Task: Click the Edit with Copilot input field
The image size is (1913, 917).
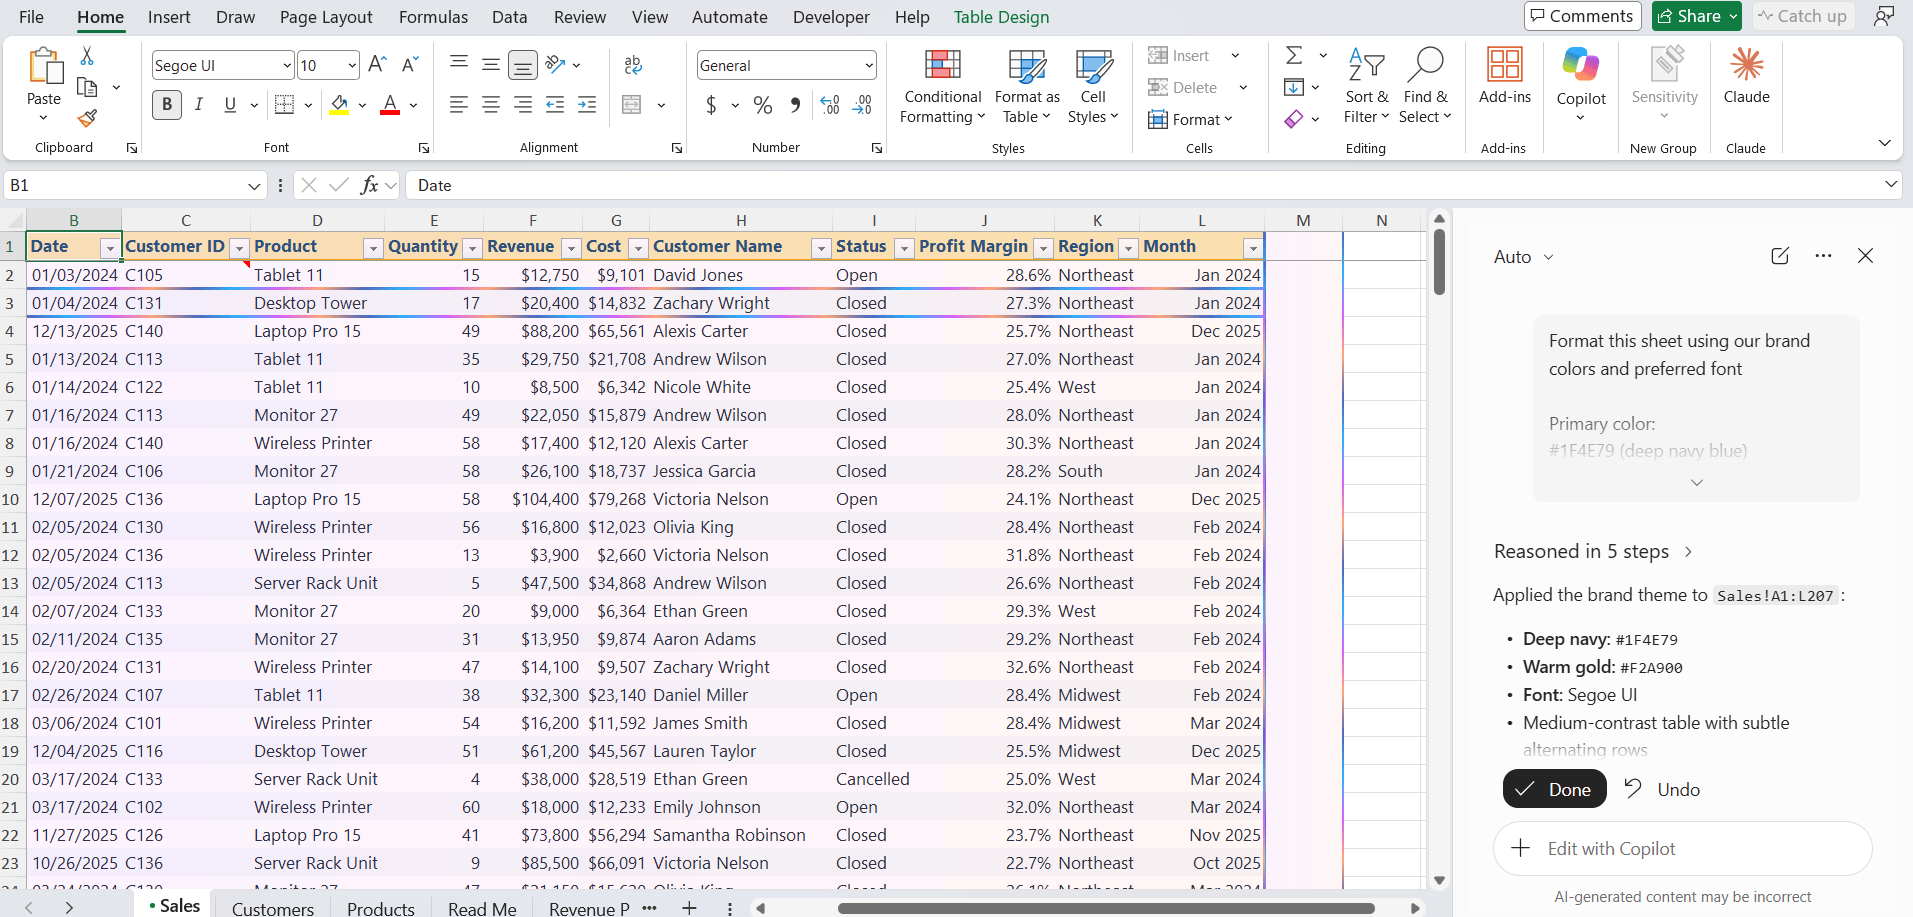Action: [x=1682, y=848]
